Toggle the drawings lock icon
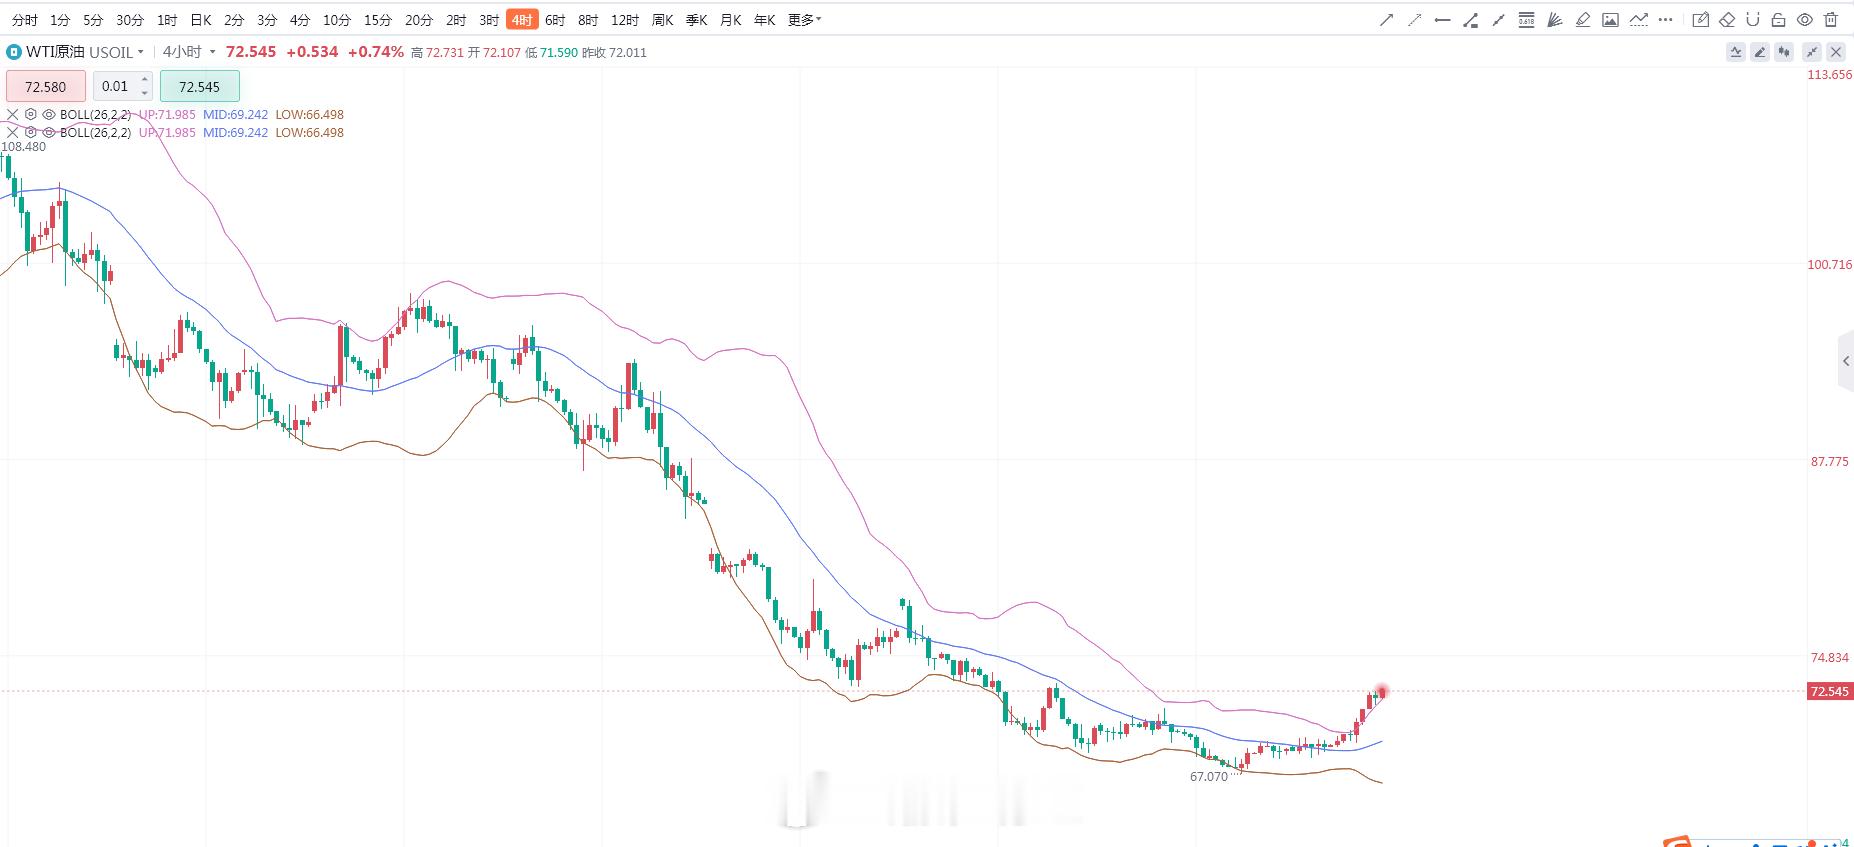The width and height of the screenshot is (1854, 847). [x=1778, y=20]
